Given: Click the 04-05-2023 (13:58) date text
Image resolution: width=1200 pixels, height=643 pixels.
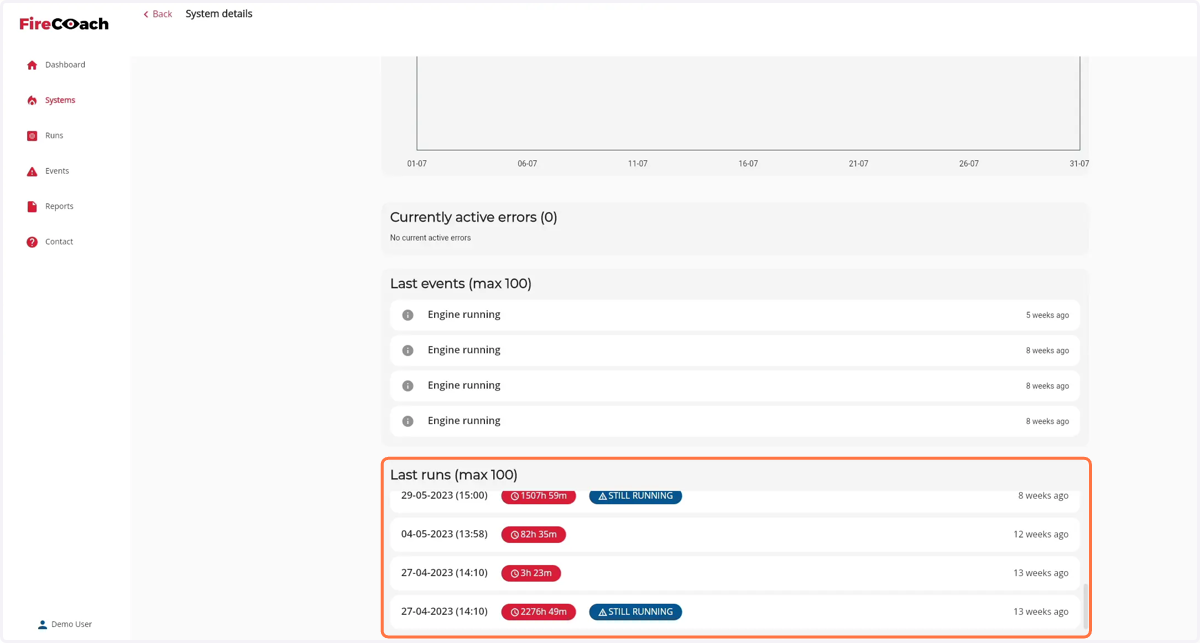Looking at the screenshot, I should (444, 534).
